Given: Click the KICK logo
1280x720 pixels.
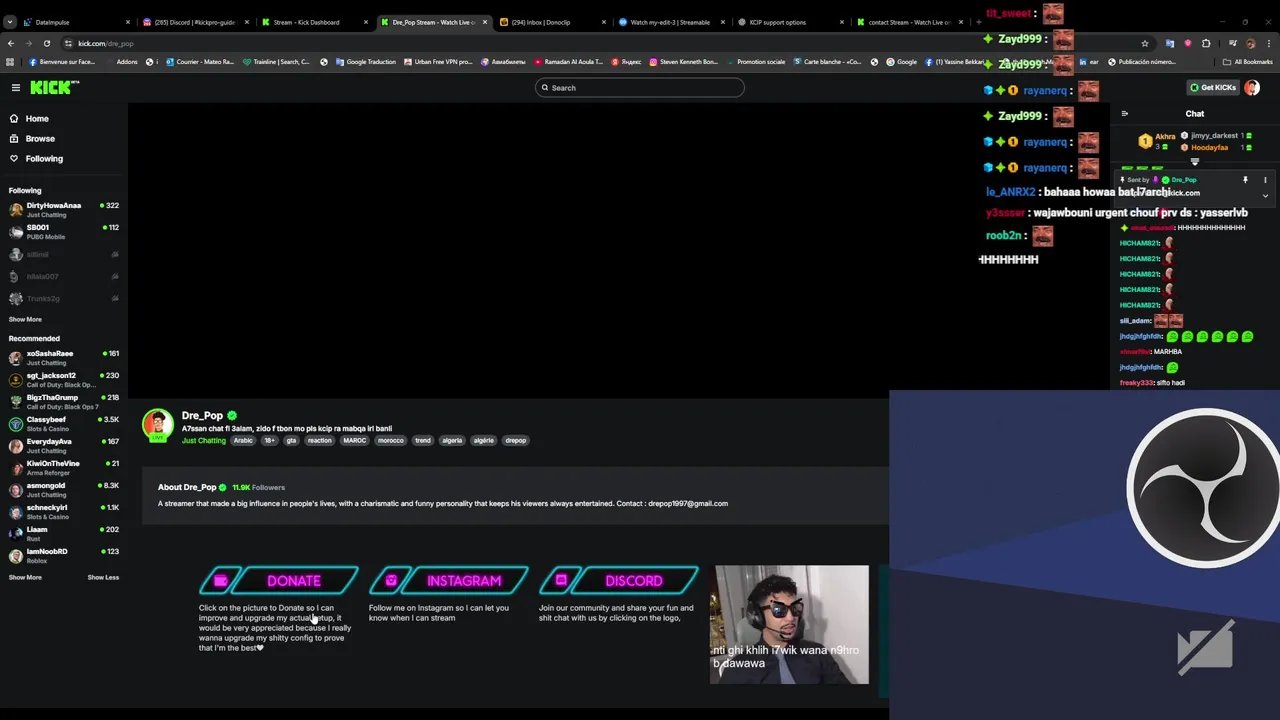Looking at the screenshot, I should (x=54, y=88).
